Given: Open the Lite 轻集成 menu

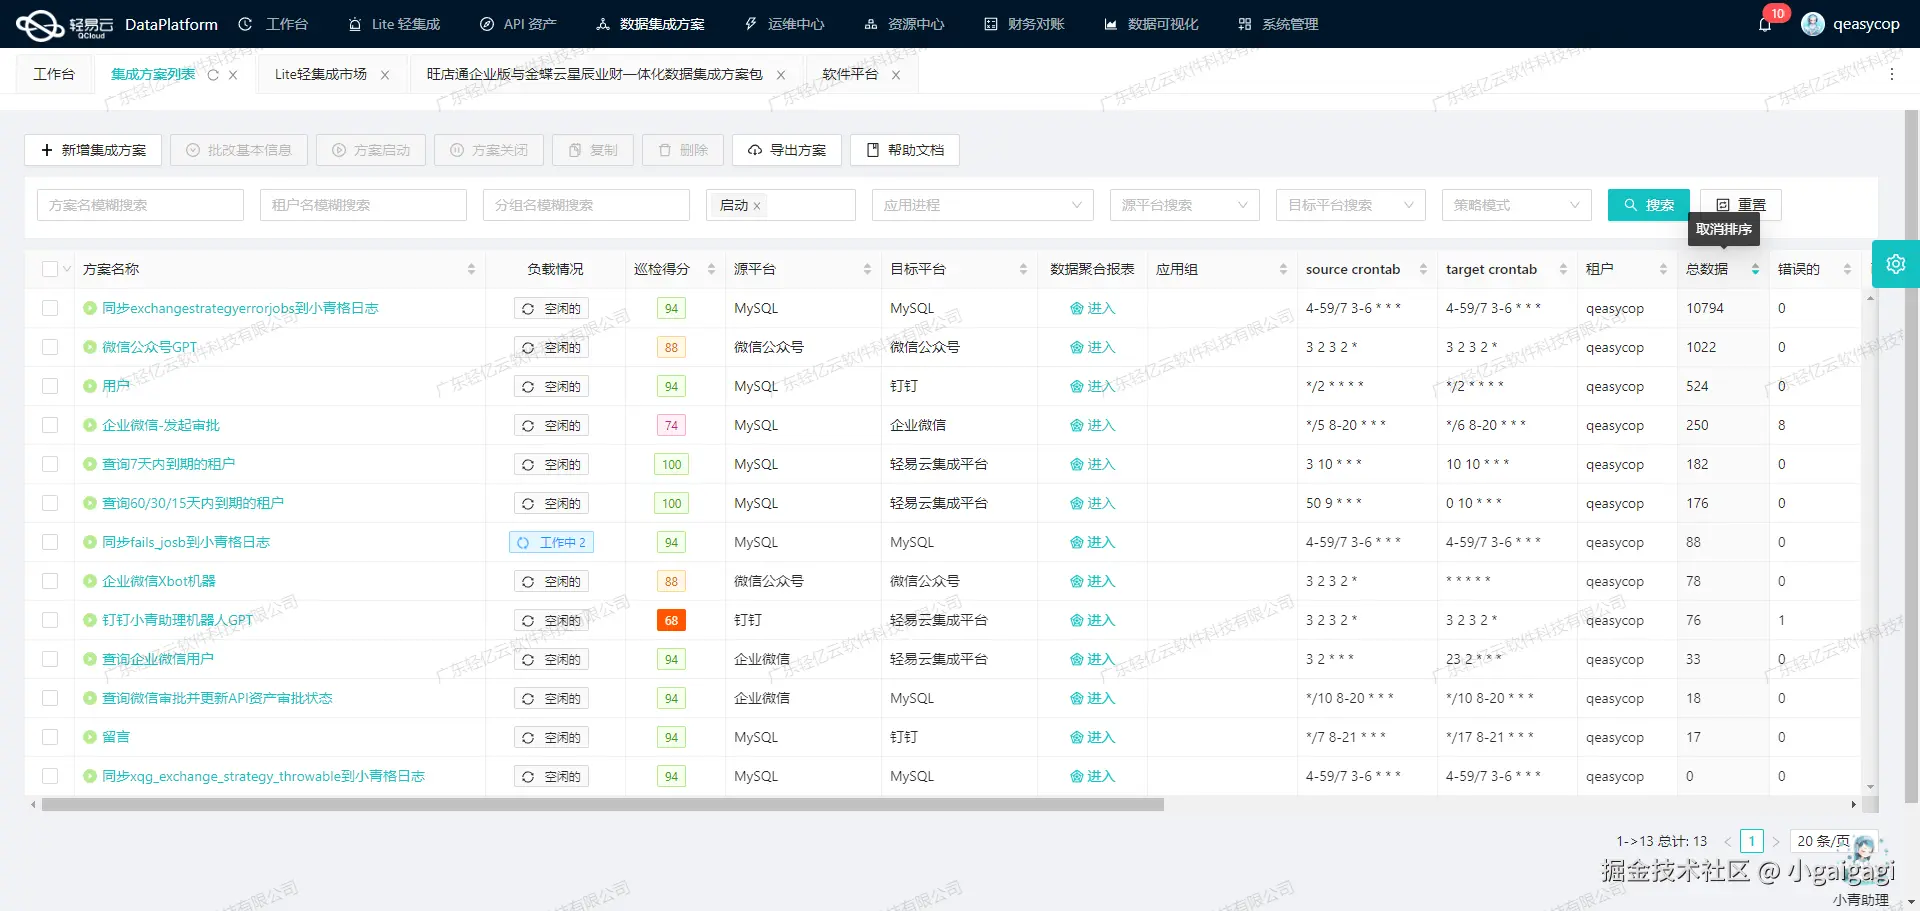Looking at the screenshot, I should 394,24.
